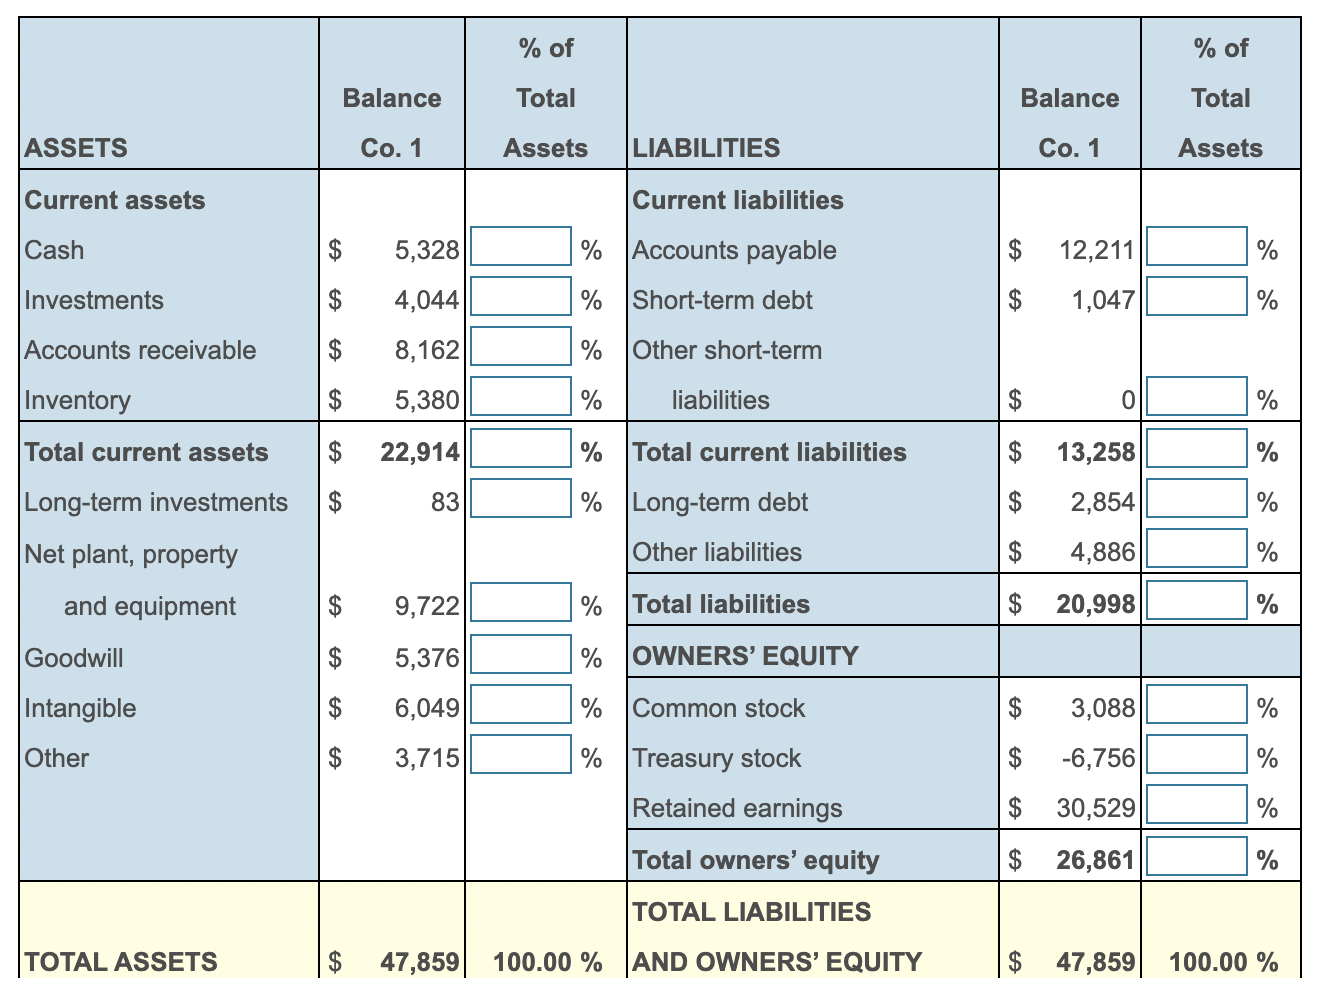Select the Total owners' equity percentage box
The width and height of the screenshot is (1322, 990).
click(1197, 856)
